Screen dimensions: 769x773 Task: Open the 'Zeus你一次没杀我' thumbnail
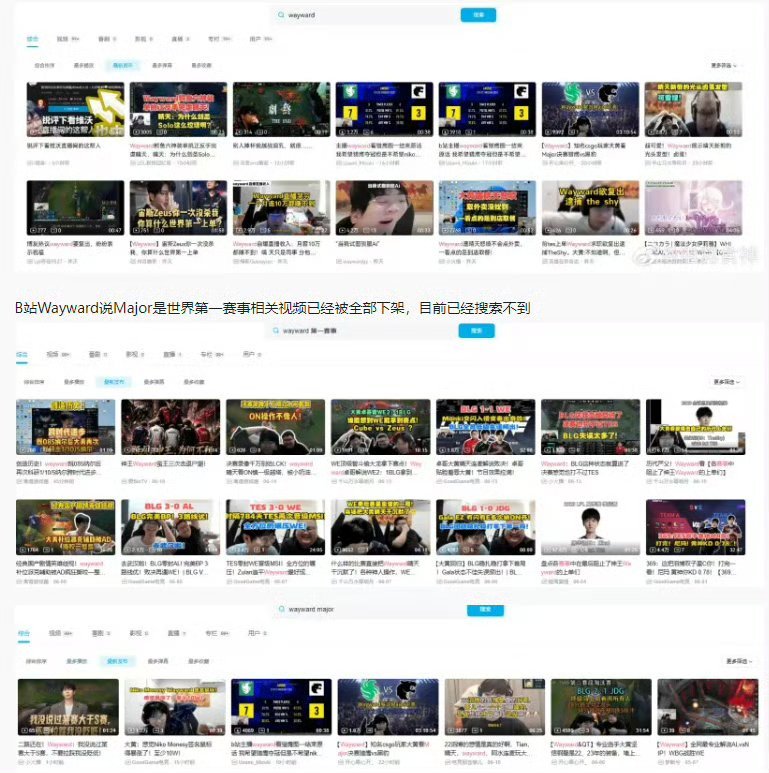178,208
